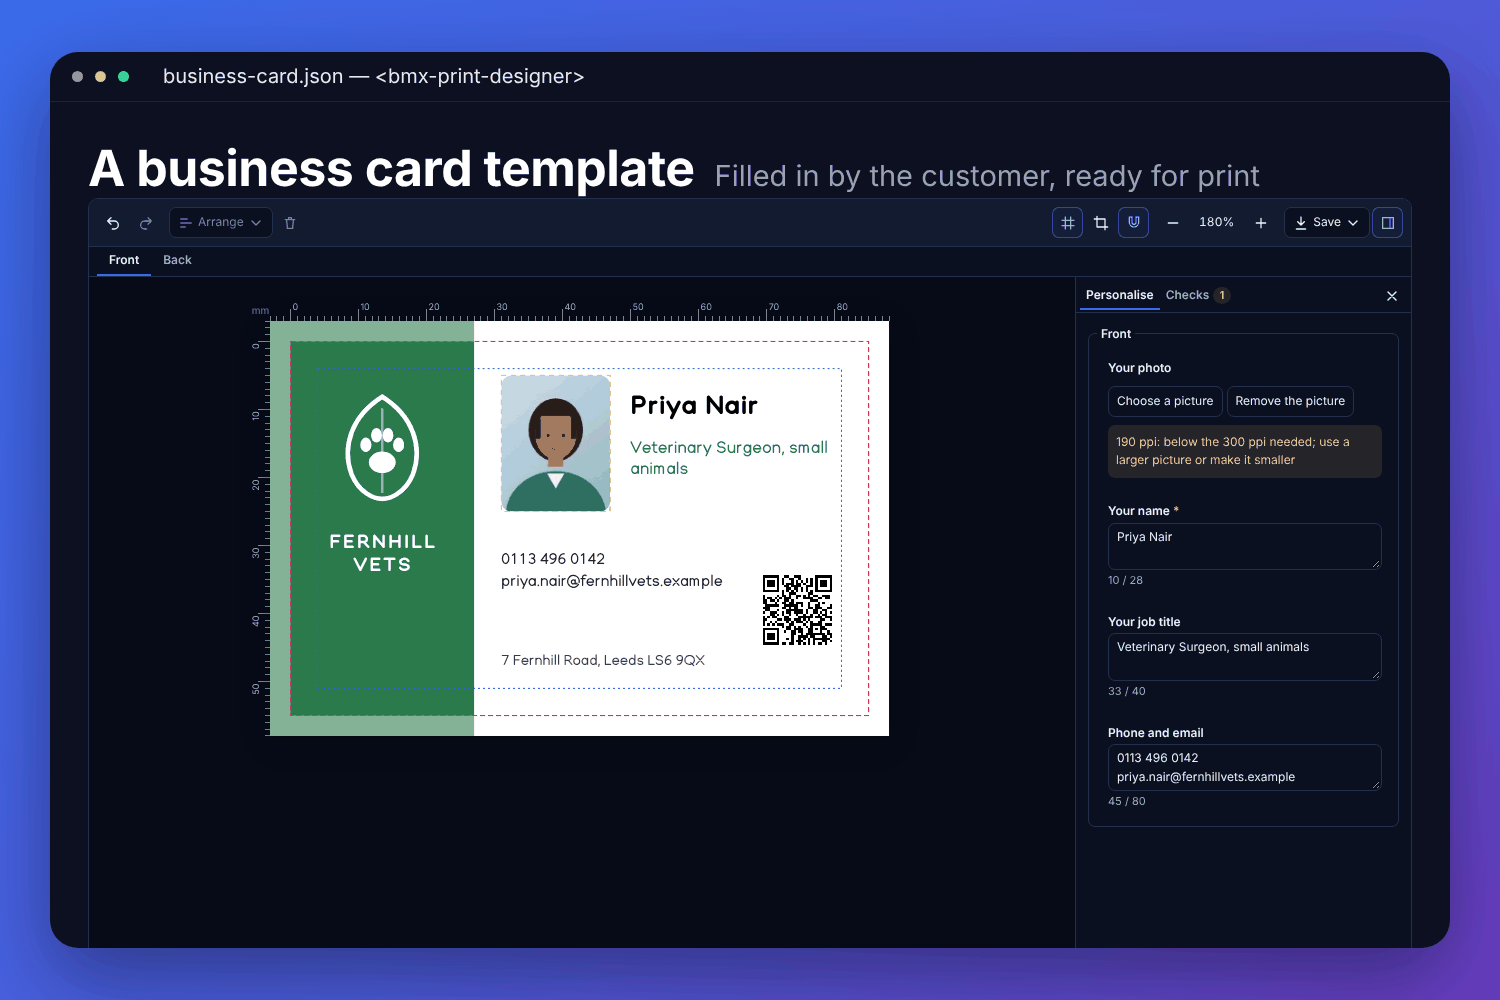Click the Your job title field

pos(1244,657)
